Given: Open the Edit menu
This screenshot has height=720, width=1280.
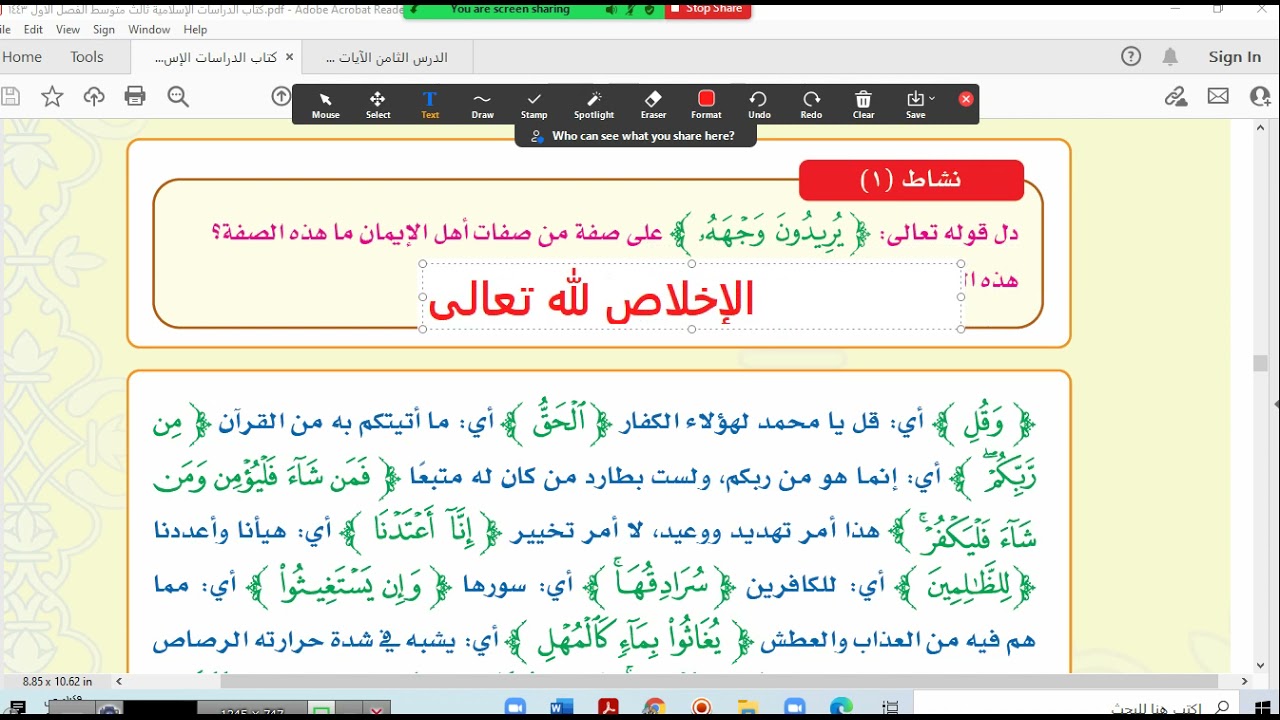Looking at the screenshot, I should pos(34,30).
